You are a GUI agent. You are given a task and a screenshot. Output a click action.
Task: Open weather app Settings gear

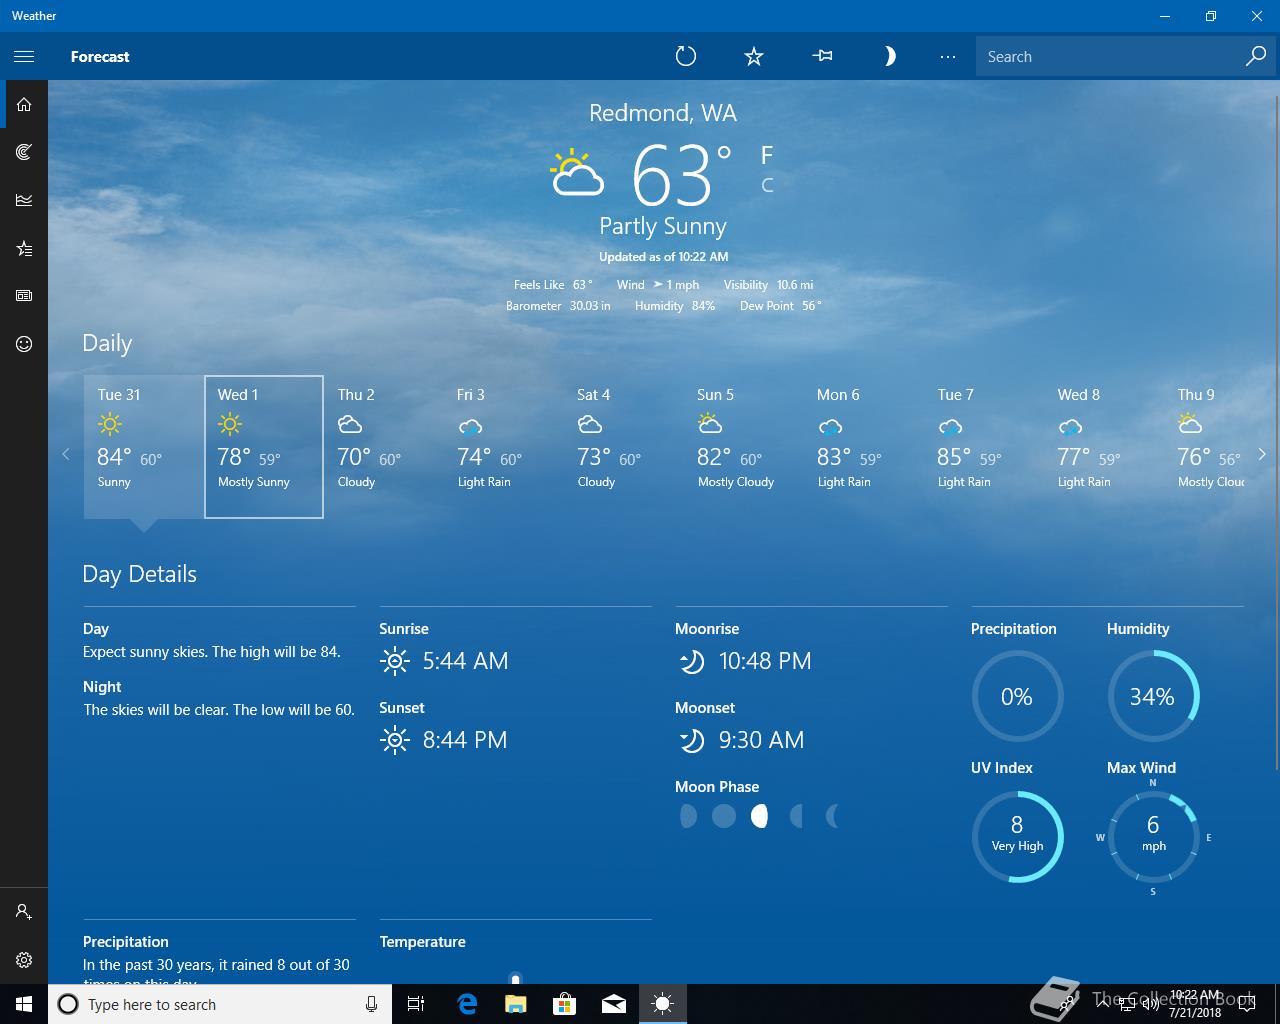pyautogui.click(x=24, y=960)
